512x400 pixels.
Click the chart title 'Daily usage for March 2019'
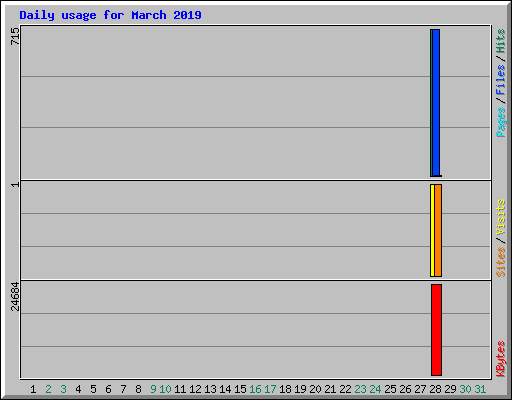click(110, 15)
